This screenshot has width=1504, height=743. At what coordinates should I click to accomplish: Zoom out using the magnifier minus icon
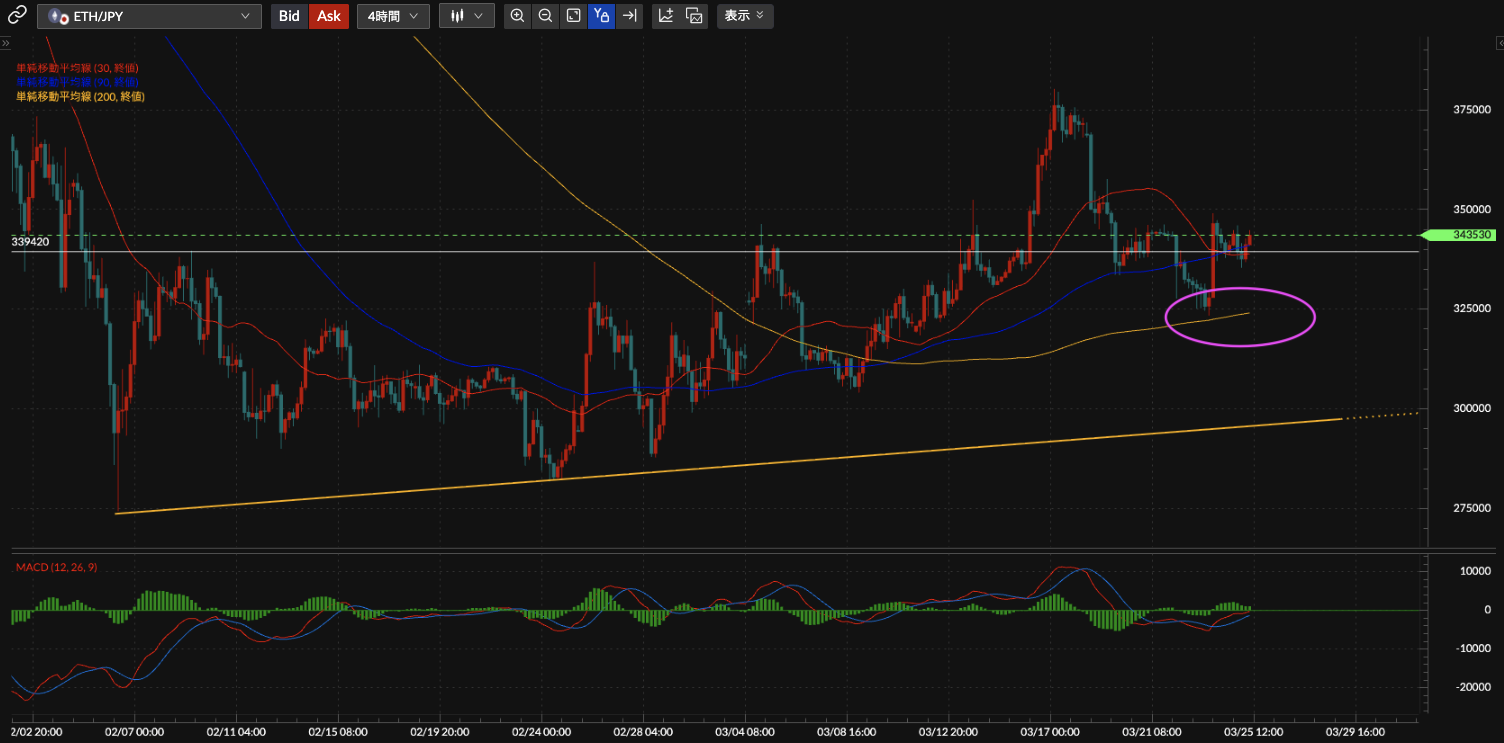click(545, 16)
